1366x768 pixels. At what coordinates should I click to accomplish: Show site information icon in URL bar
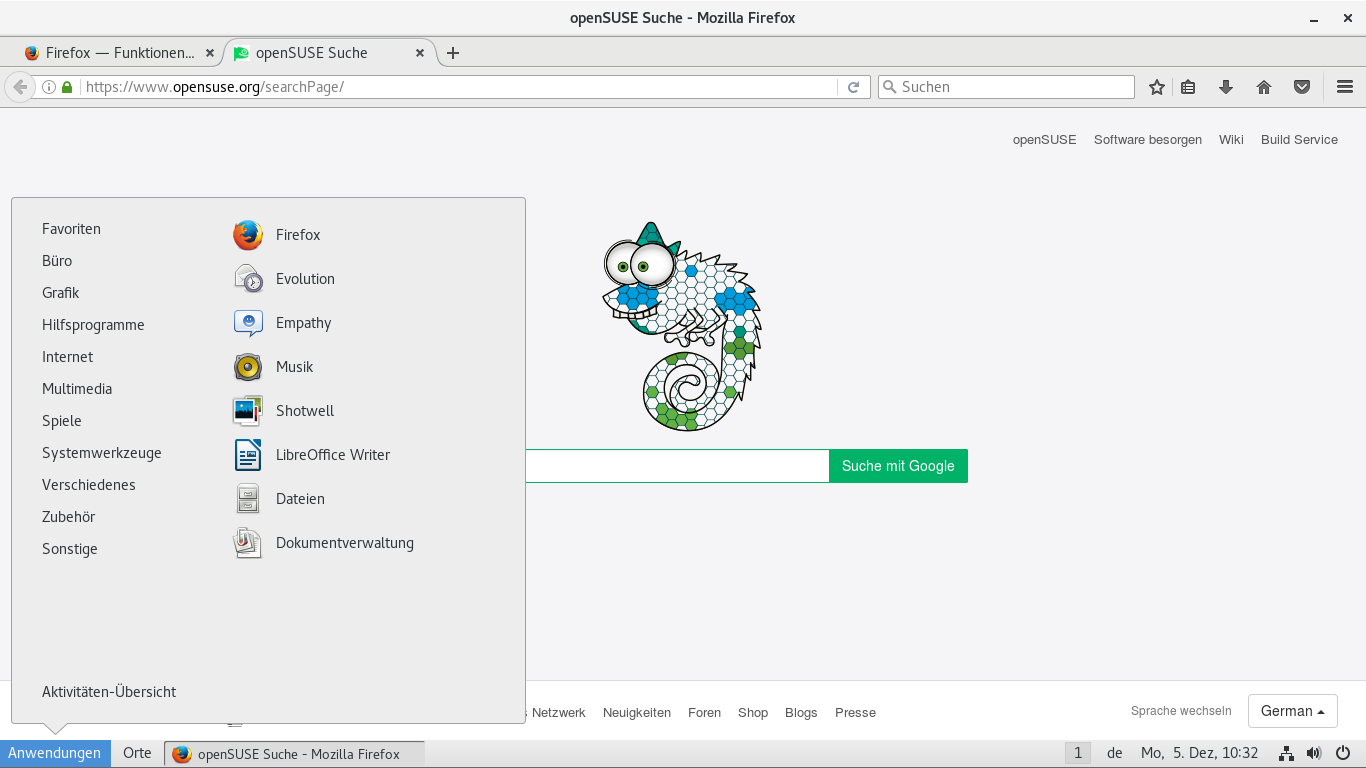pos(49,87)
